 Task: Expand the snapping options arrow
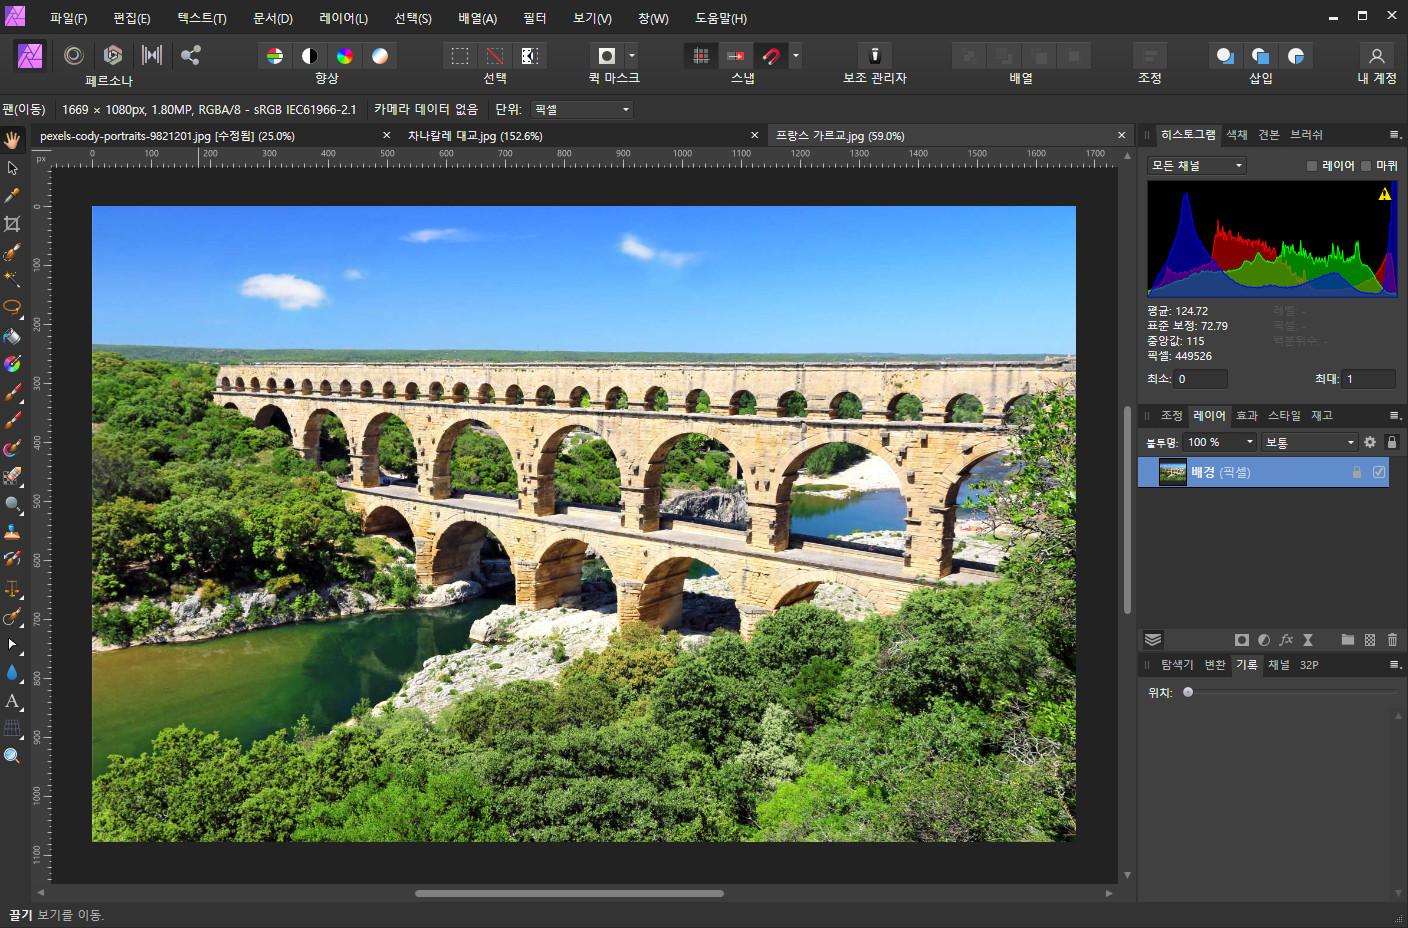pos(796,56)
